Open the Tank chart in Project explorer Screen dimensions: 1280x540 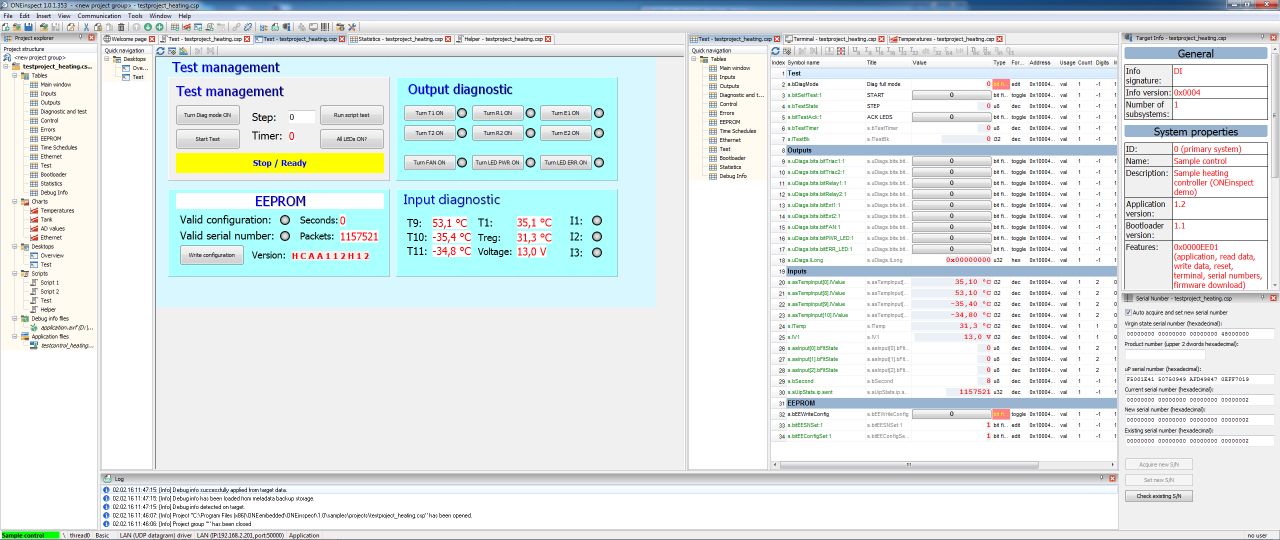46,219
